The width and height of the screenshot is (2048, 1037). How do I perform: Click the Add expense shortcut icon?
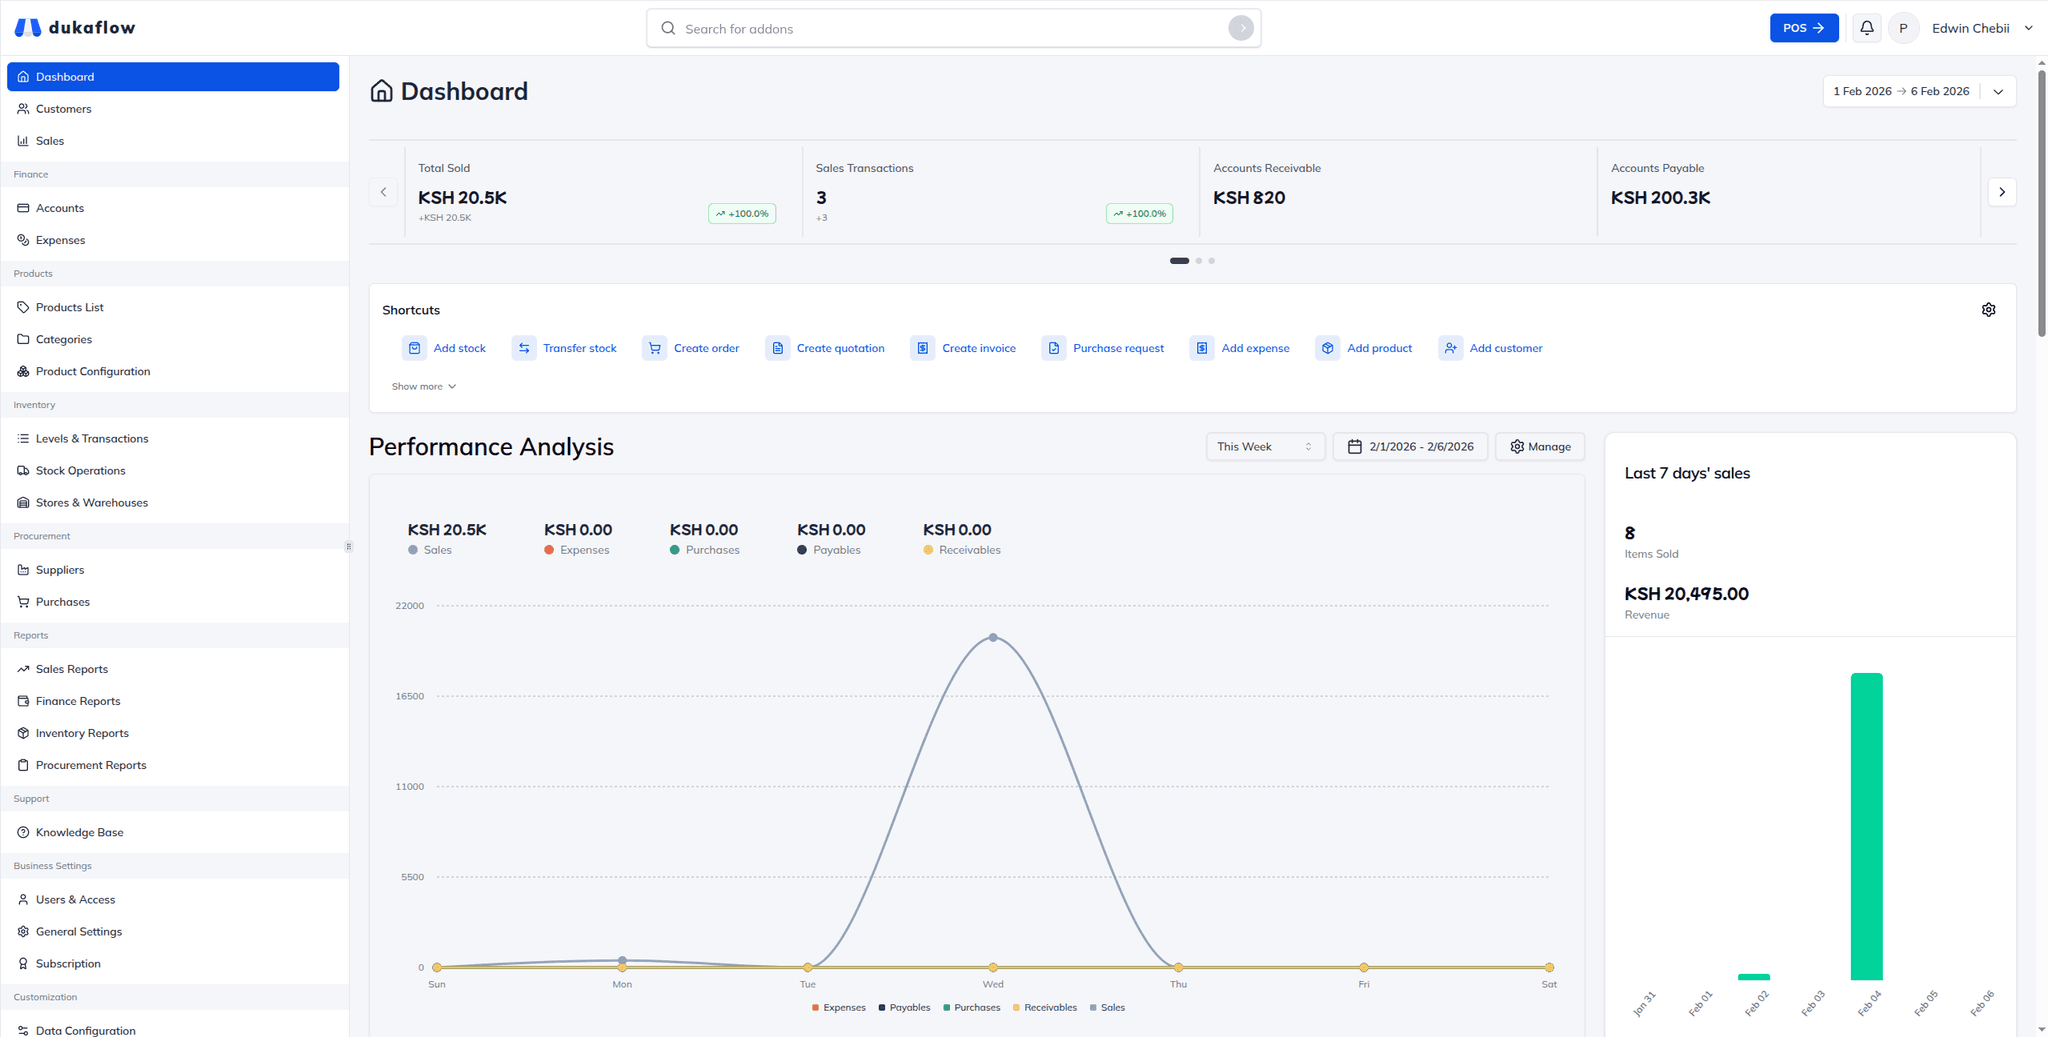point(1201,347)
